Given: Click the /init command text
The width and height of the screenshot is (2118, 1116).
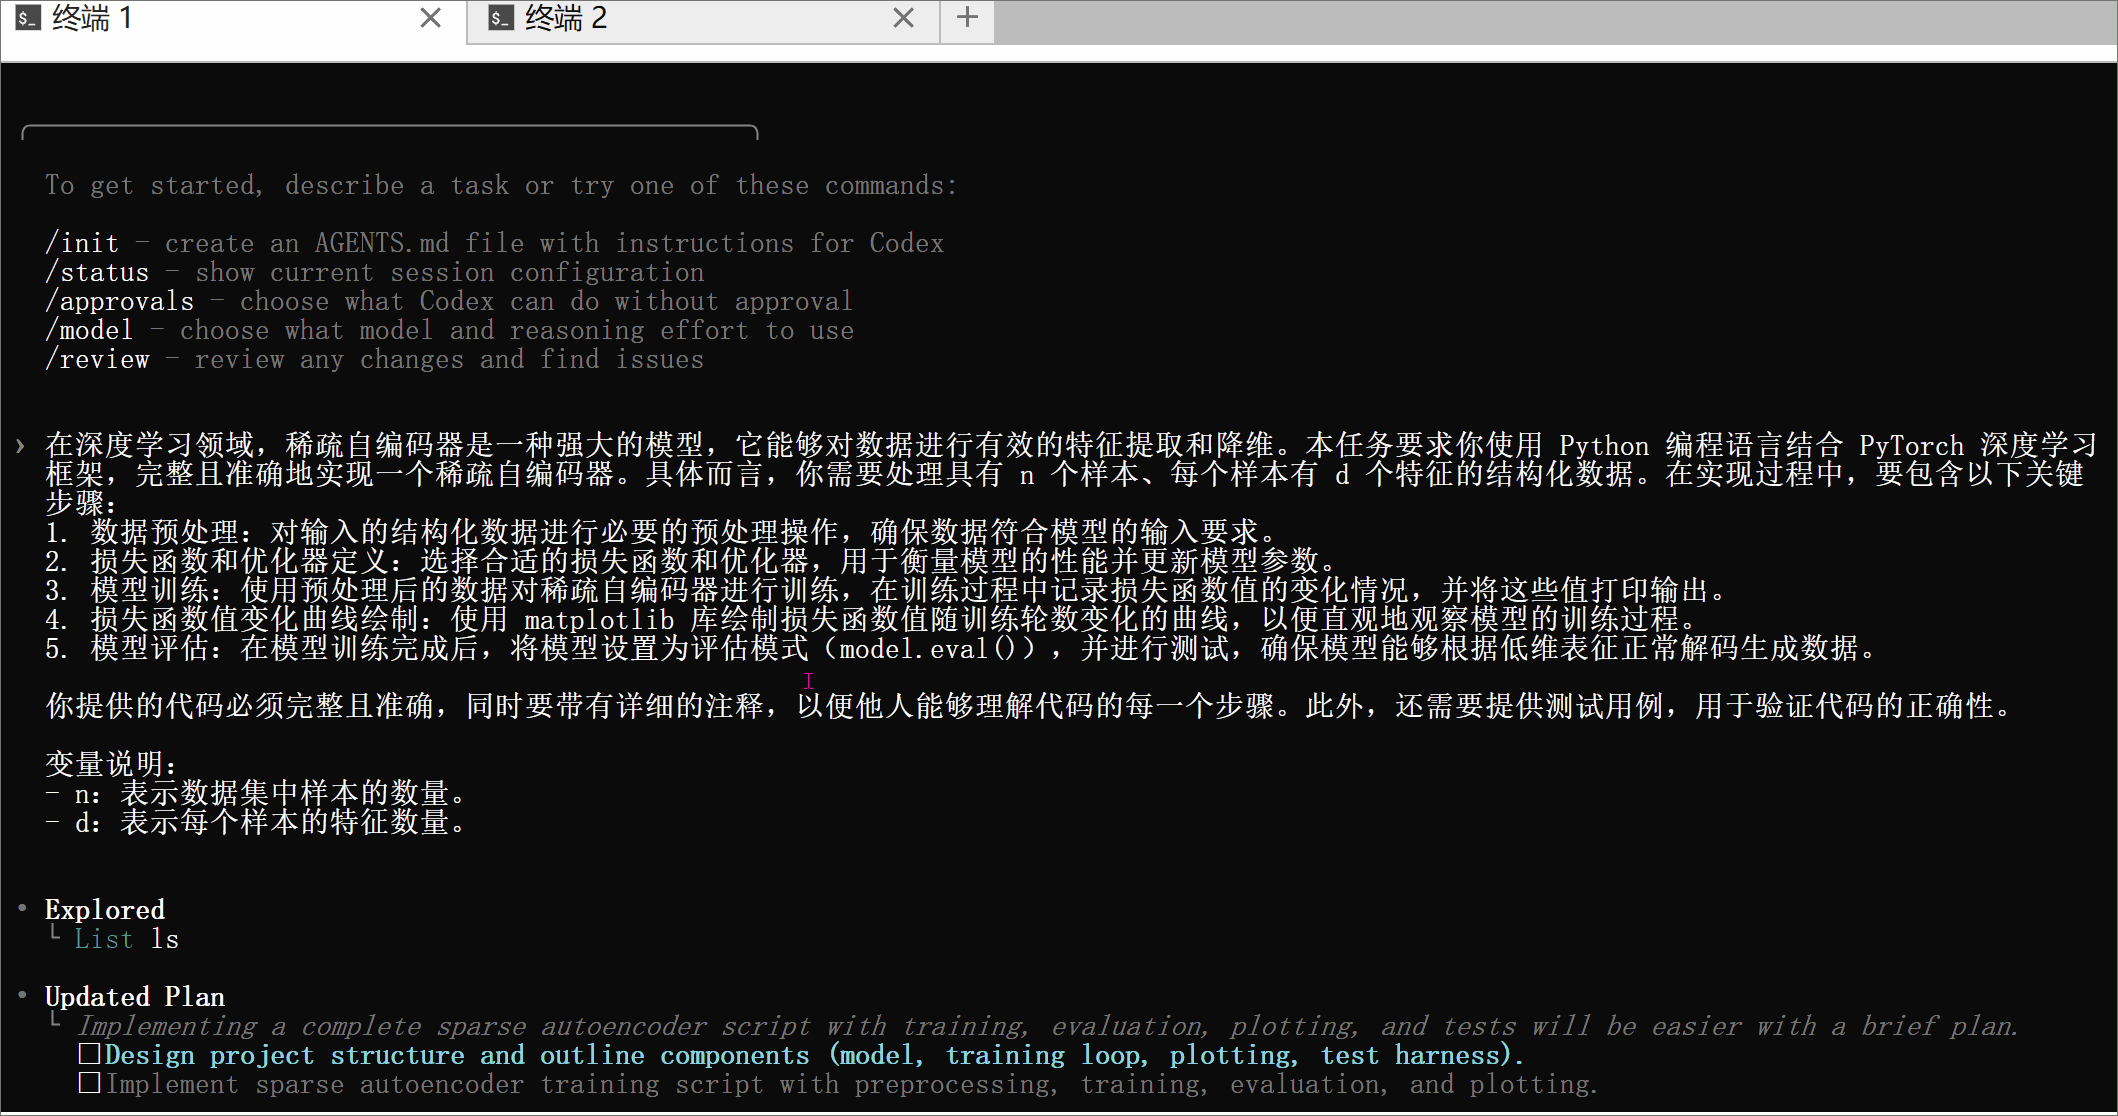Looking at the screenshot, I should [x=83, y=243].
